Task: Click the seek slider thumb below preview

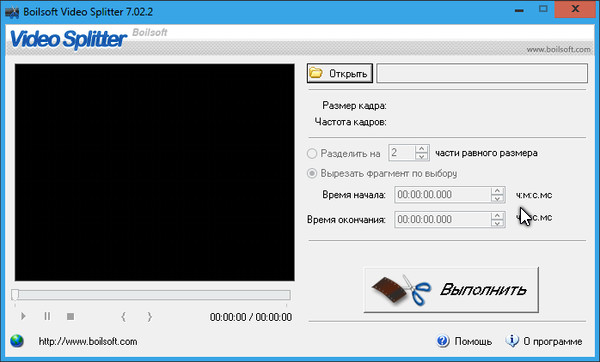Action: 15,295
